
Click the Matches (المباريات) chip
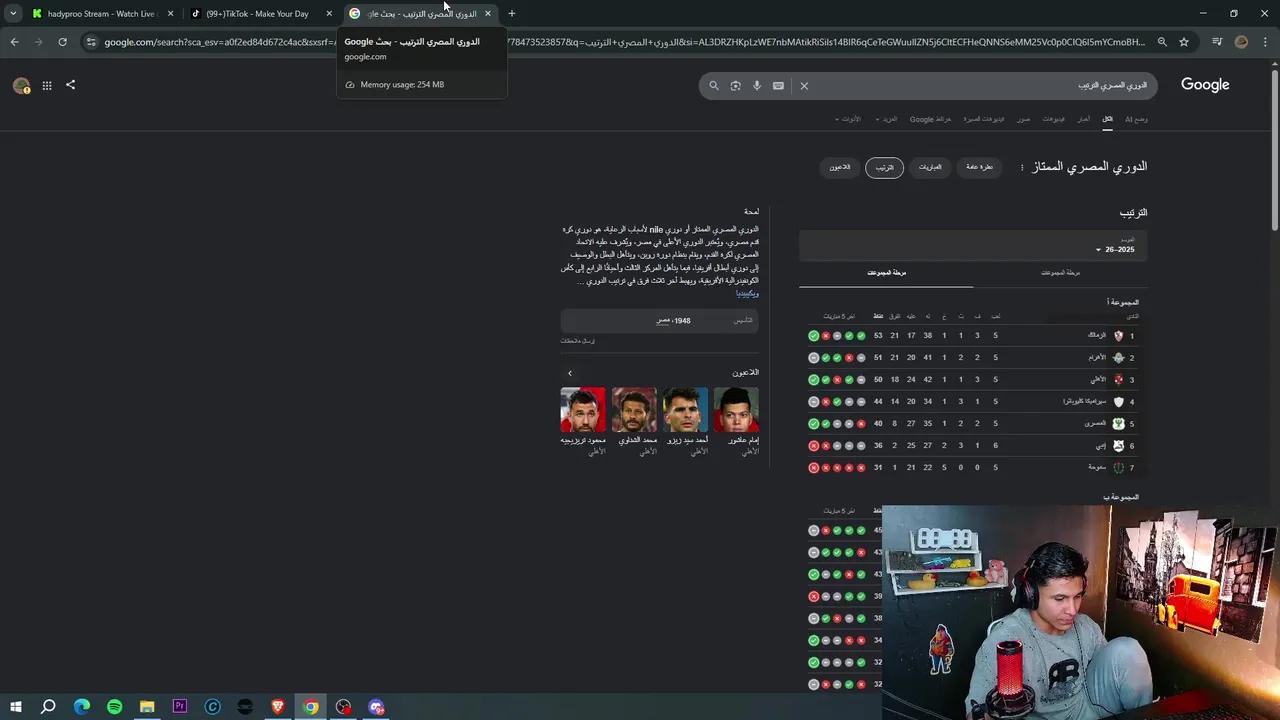click(x=930, y=167)
